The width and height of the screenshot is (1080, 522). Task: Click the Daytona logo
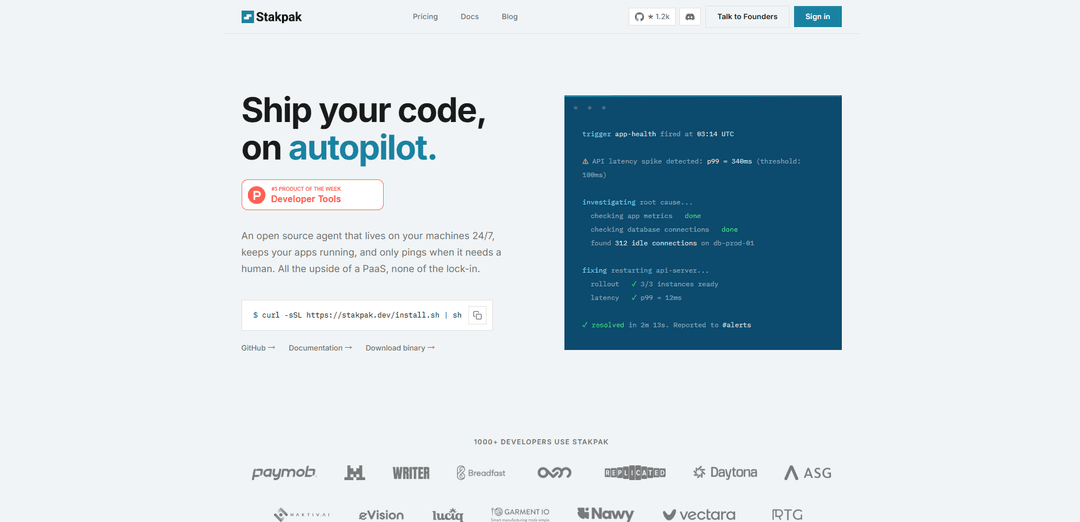[725, 472]
